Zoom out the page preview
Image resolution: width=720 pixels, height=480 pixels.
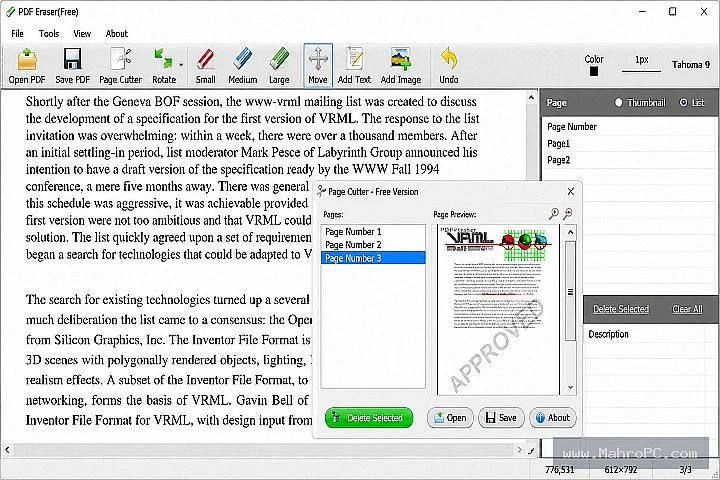568,214
